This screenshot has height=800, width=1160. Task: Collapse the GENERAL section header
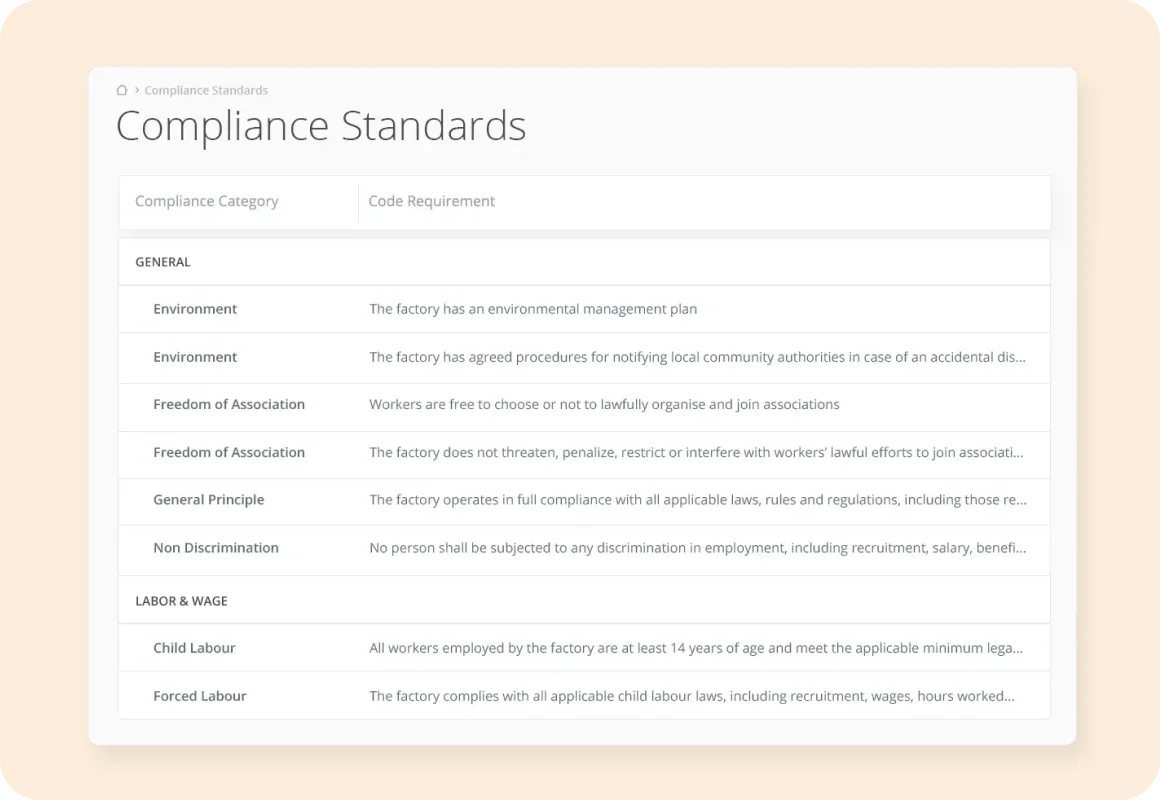163,261
